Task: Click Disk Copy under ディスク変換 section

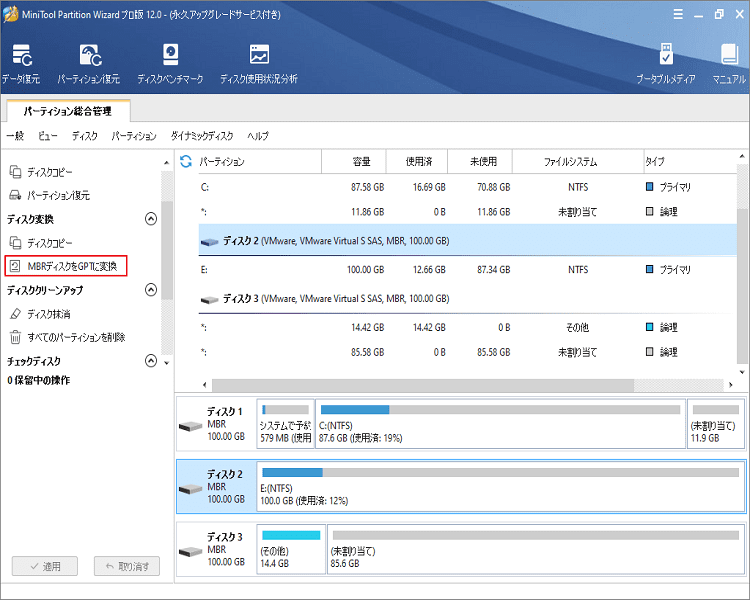Action: pos(41,243)
